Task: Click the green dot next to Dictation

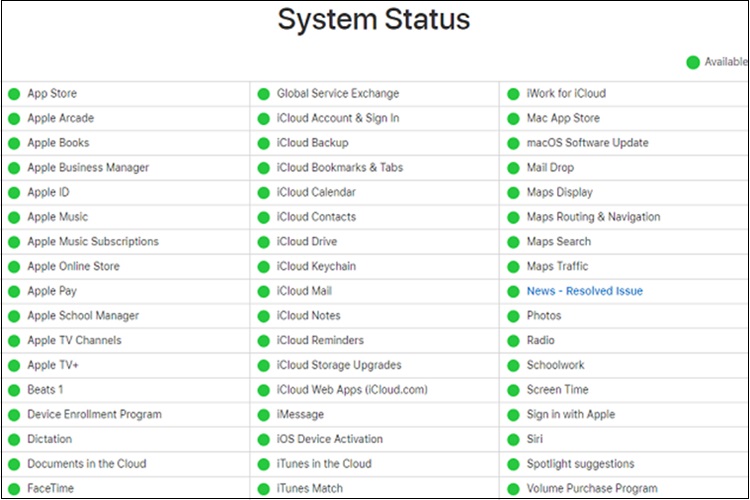Action: [x=14, y=440]
